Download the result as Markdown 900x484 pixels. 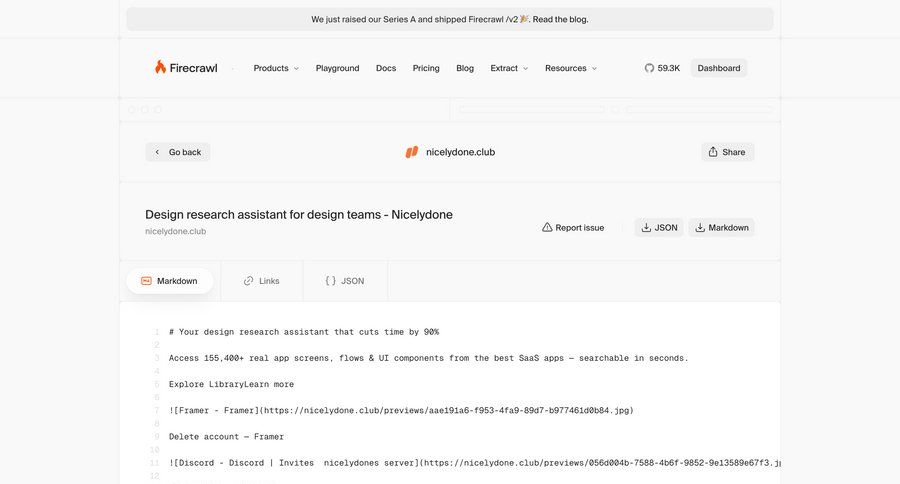coord(721,228)
